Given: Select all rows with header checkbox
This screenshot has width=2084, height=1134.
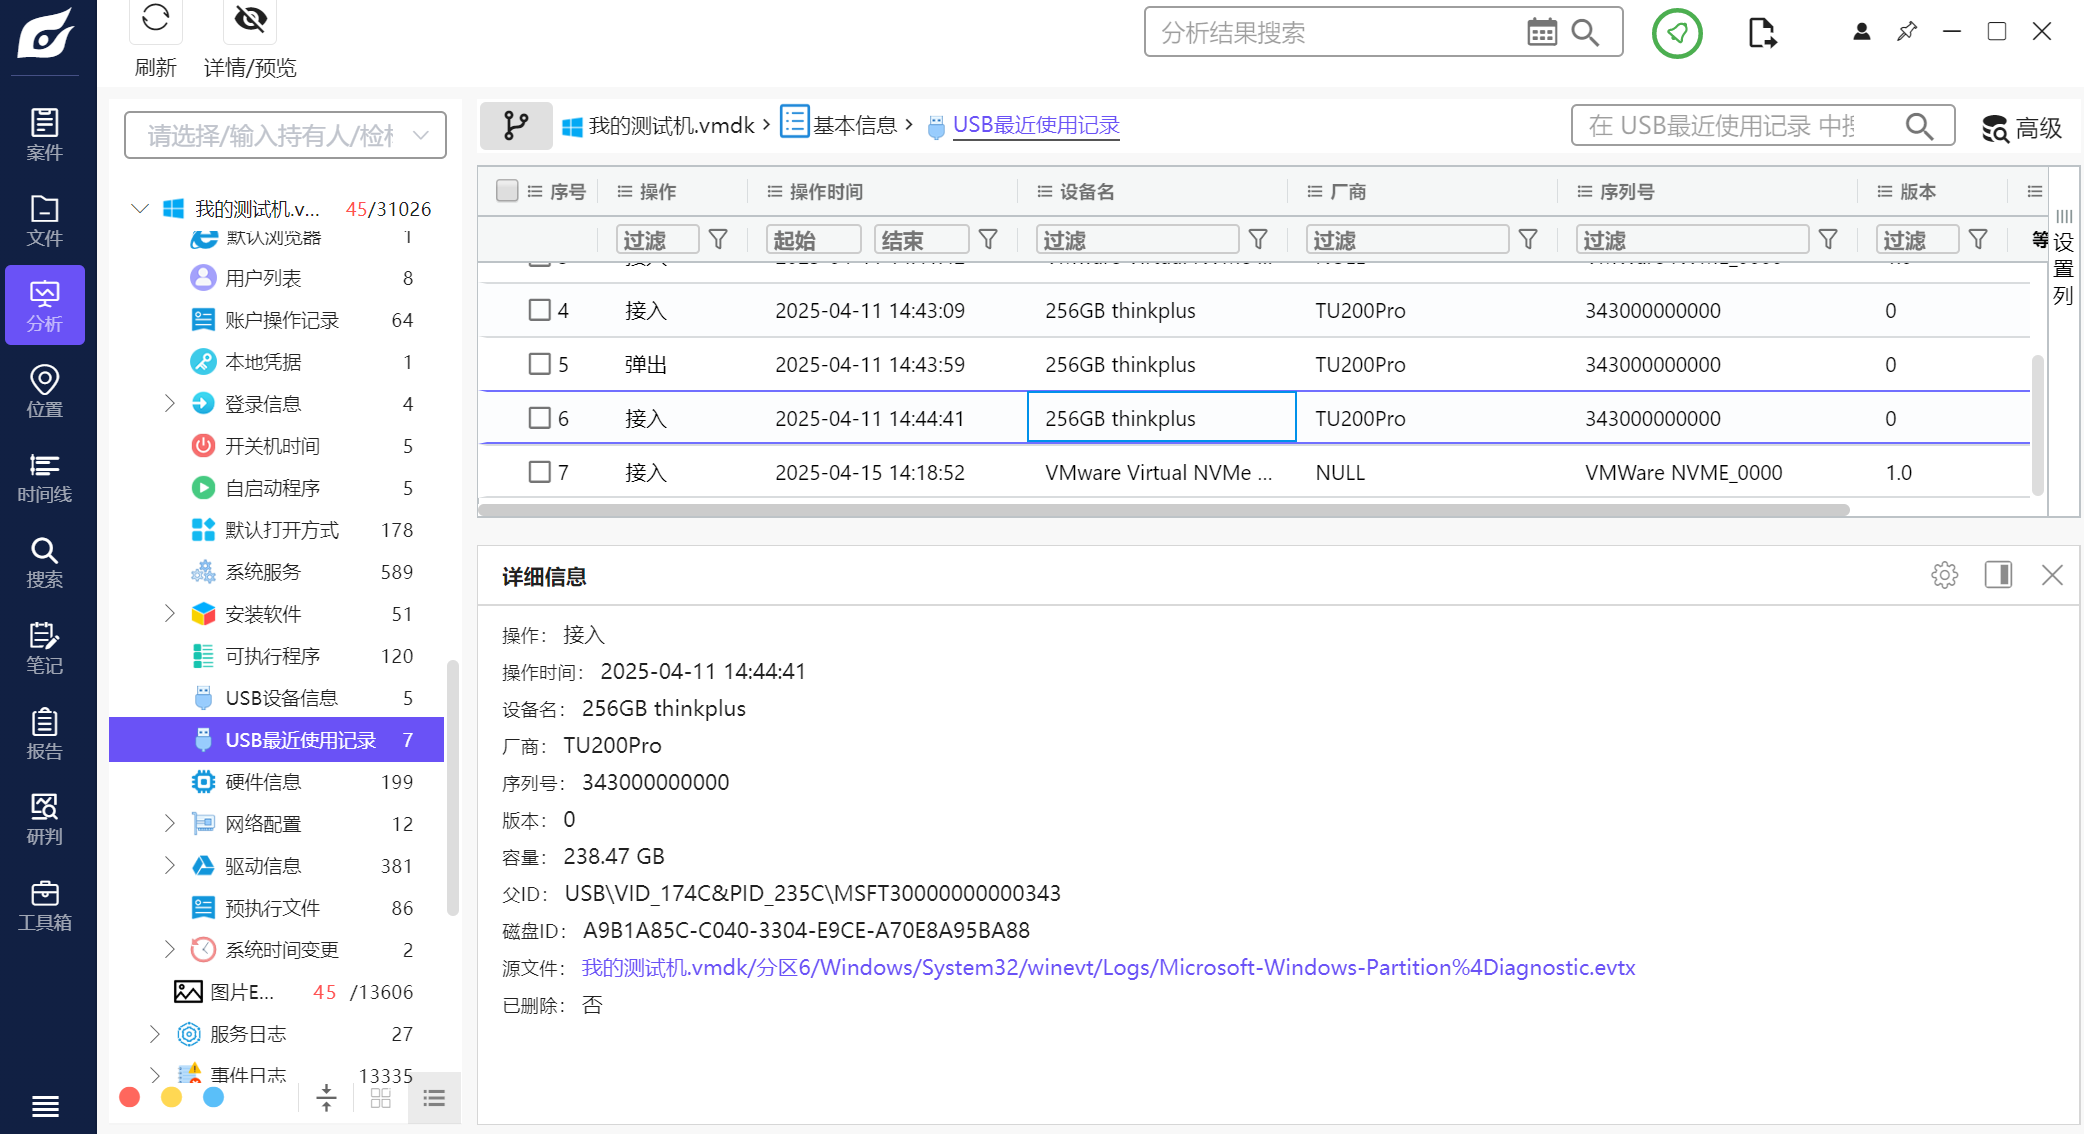Looking at the screenshot, I should 507,190.
